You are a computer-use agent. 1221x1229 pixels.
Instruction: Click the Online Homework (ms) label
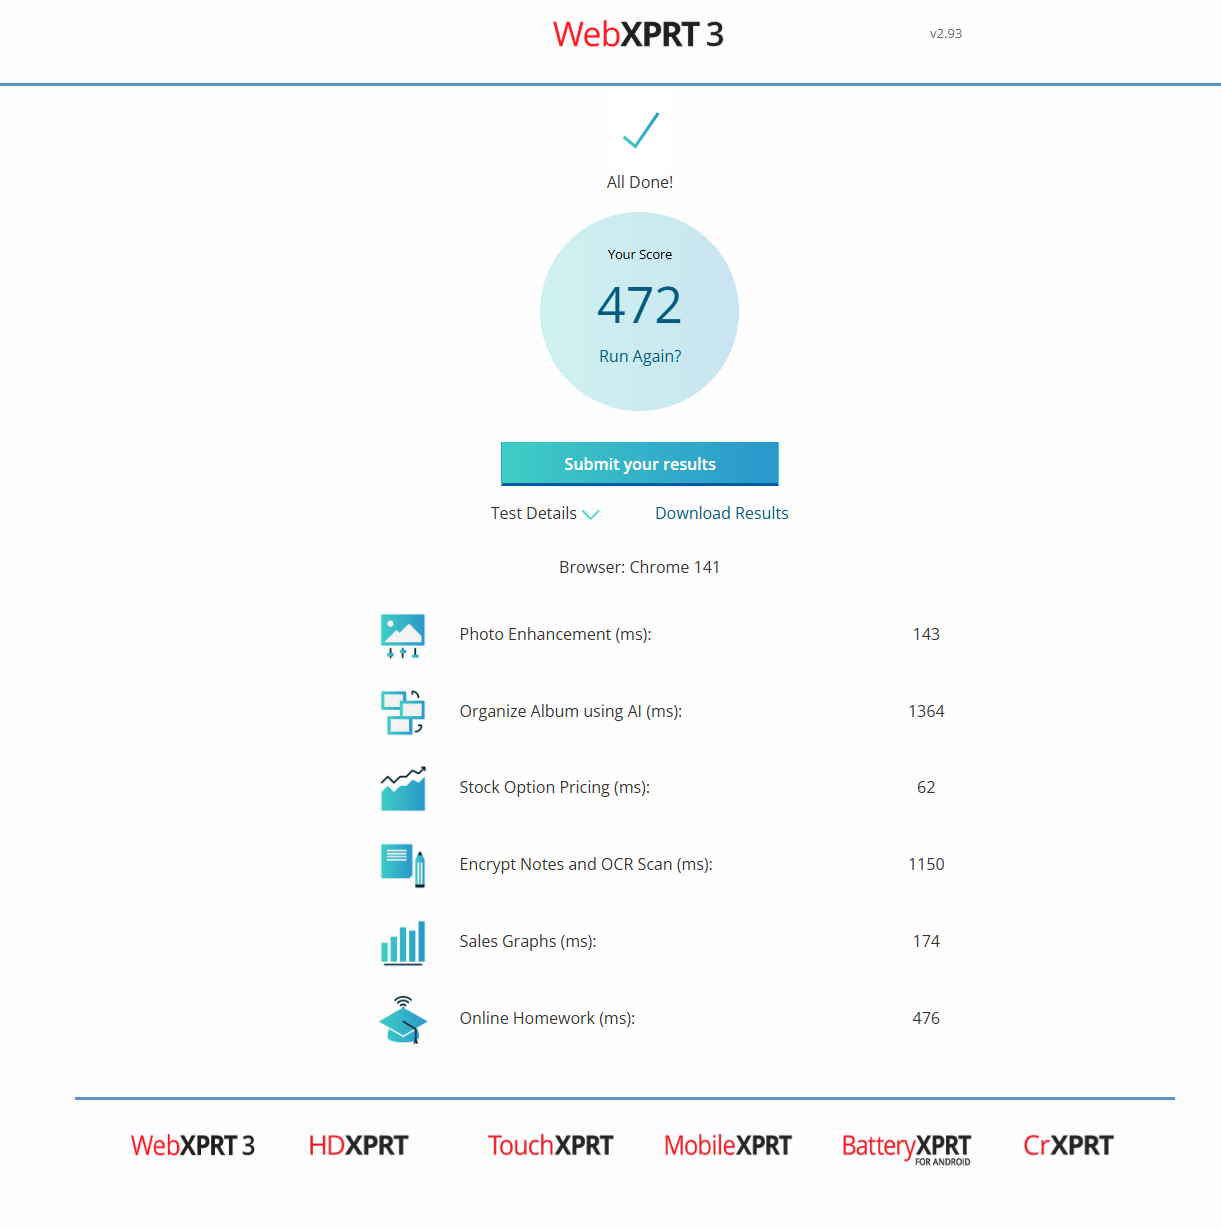pos(548,1018)
